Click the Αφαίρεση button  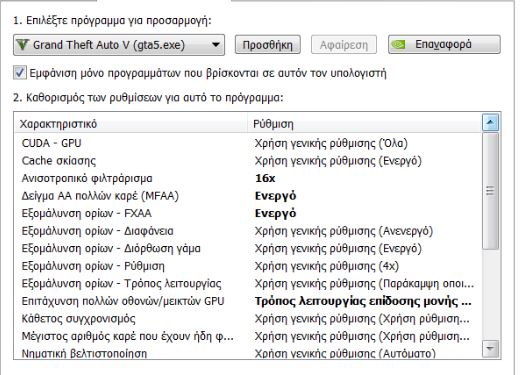pyautogui.click(x=344, y=45)
